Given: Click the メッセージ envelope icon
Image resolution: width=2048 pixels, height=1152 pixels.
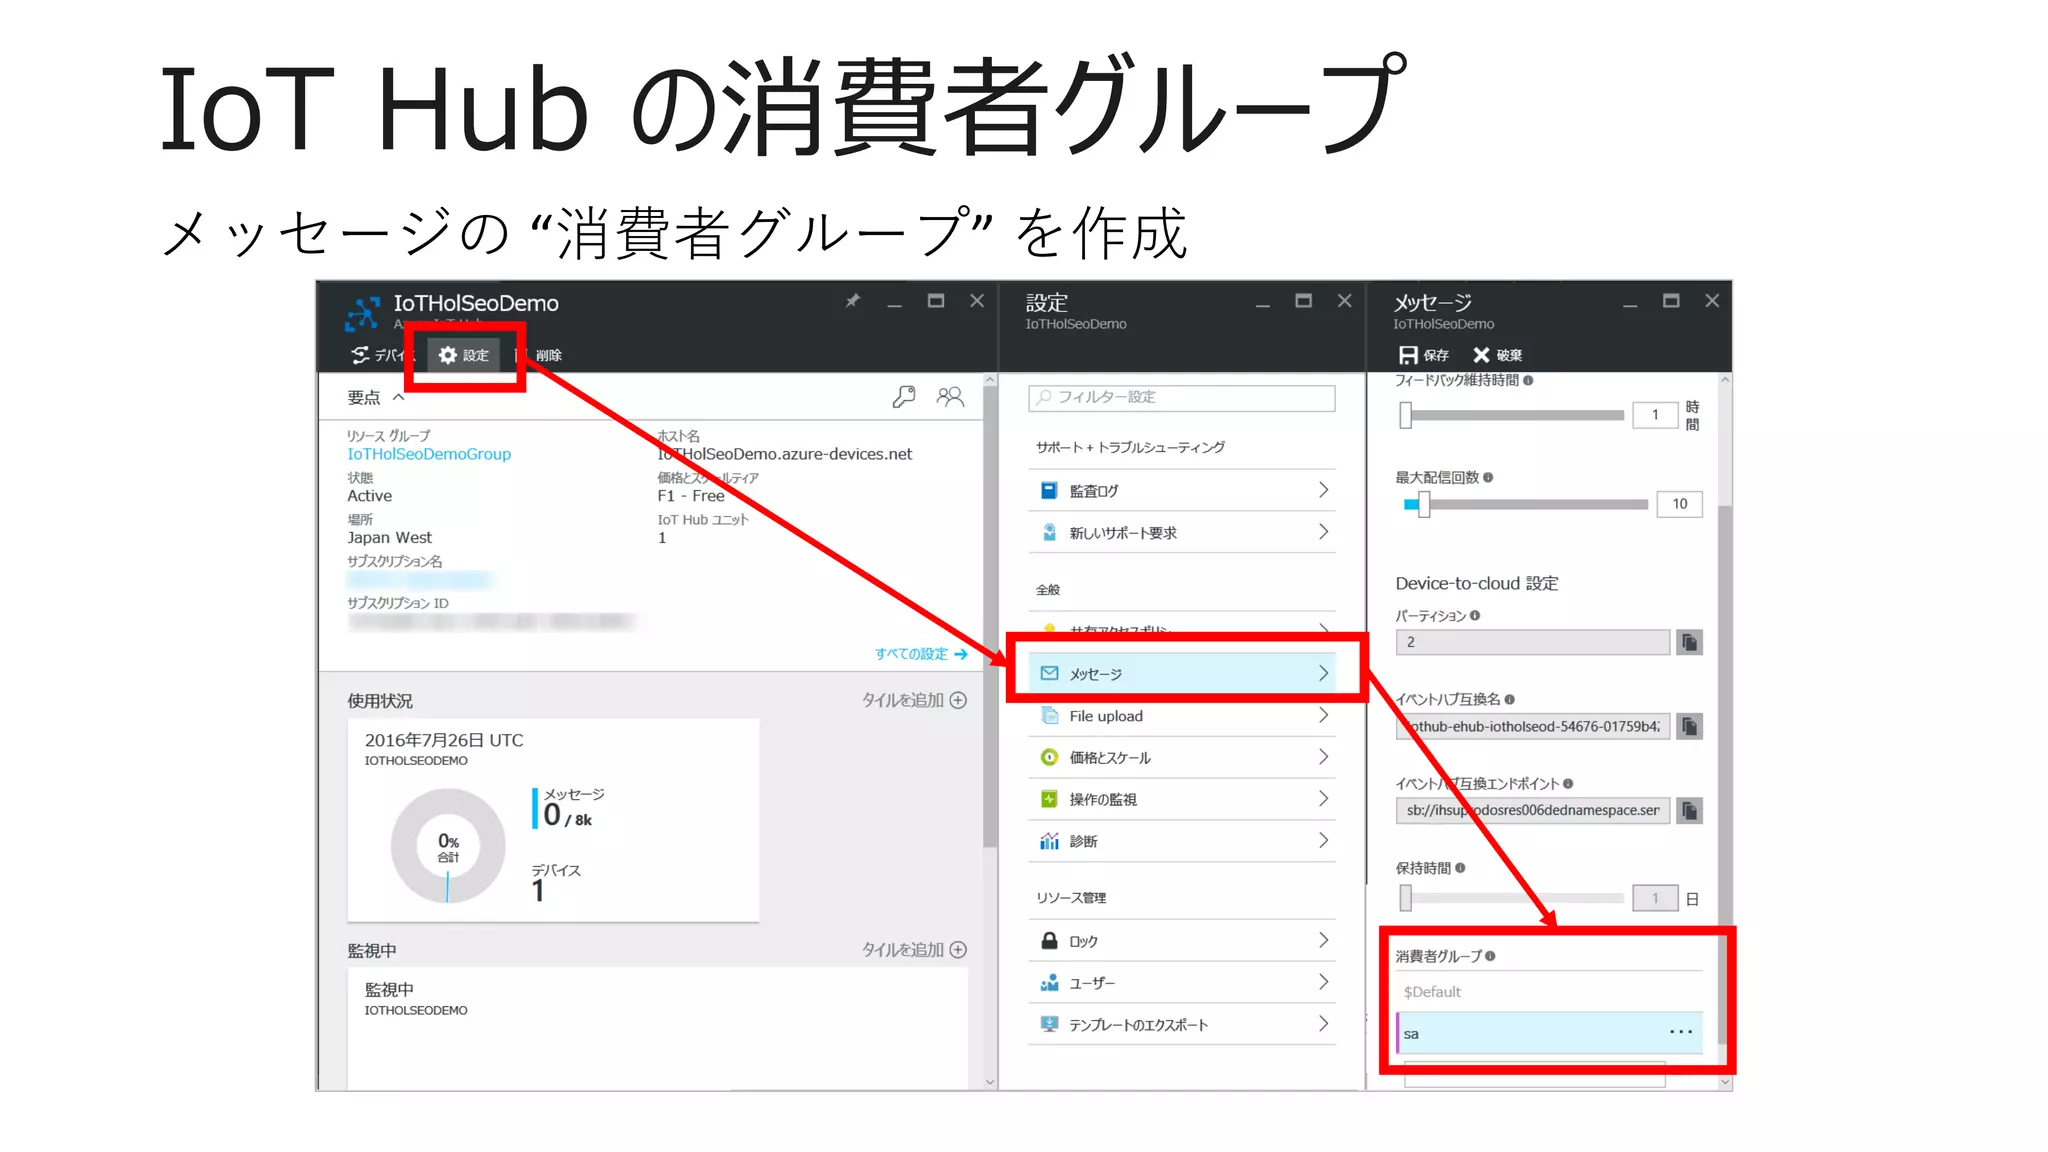Looking at the screenshot, I should click(1049, 674).
